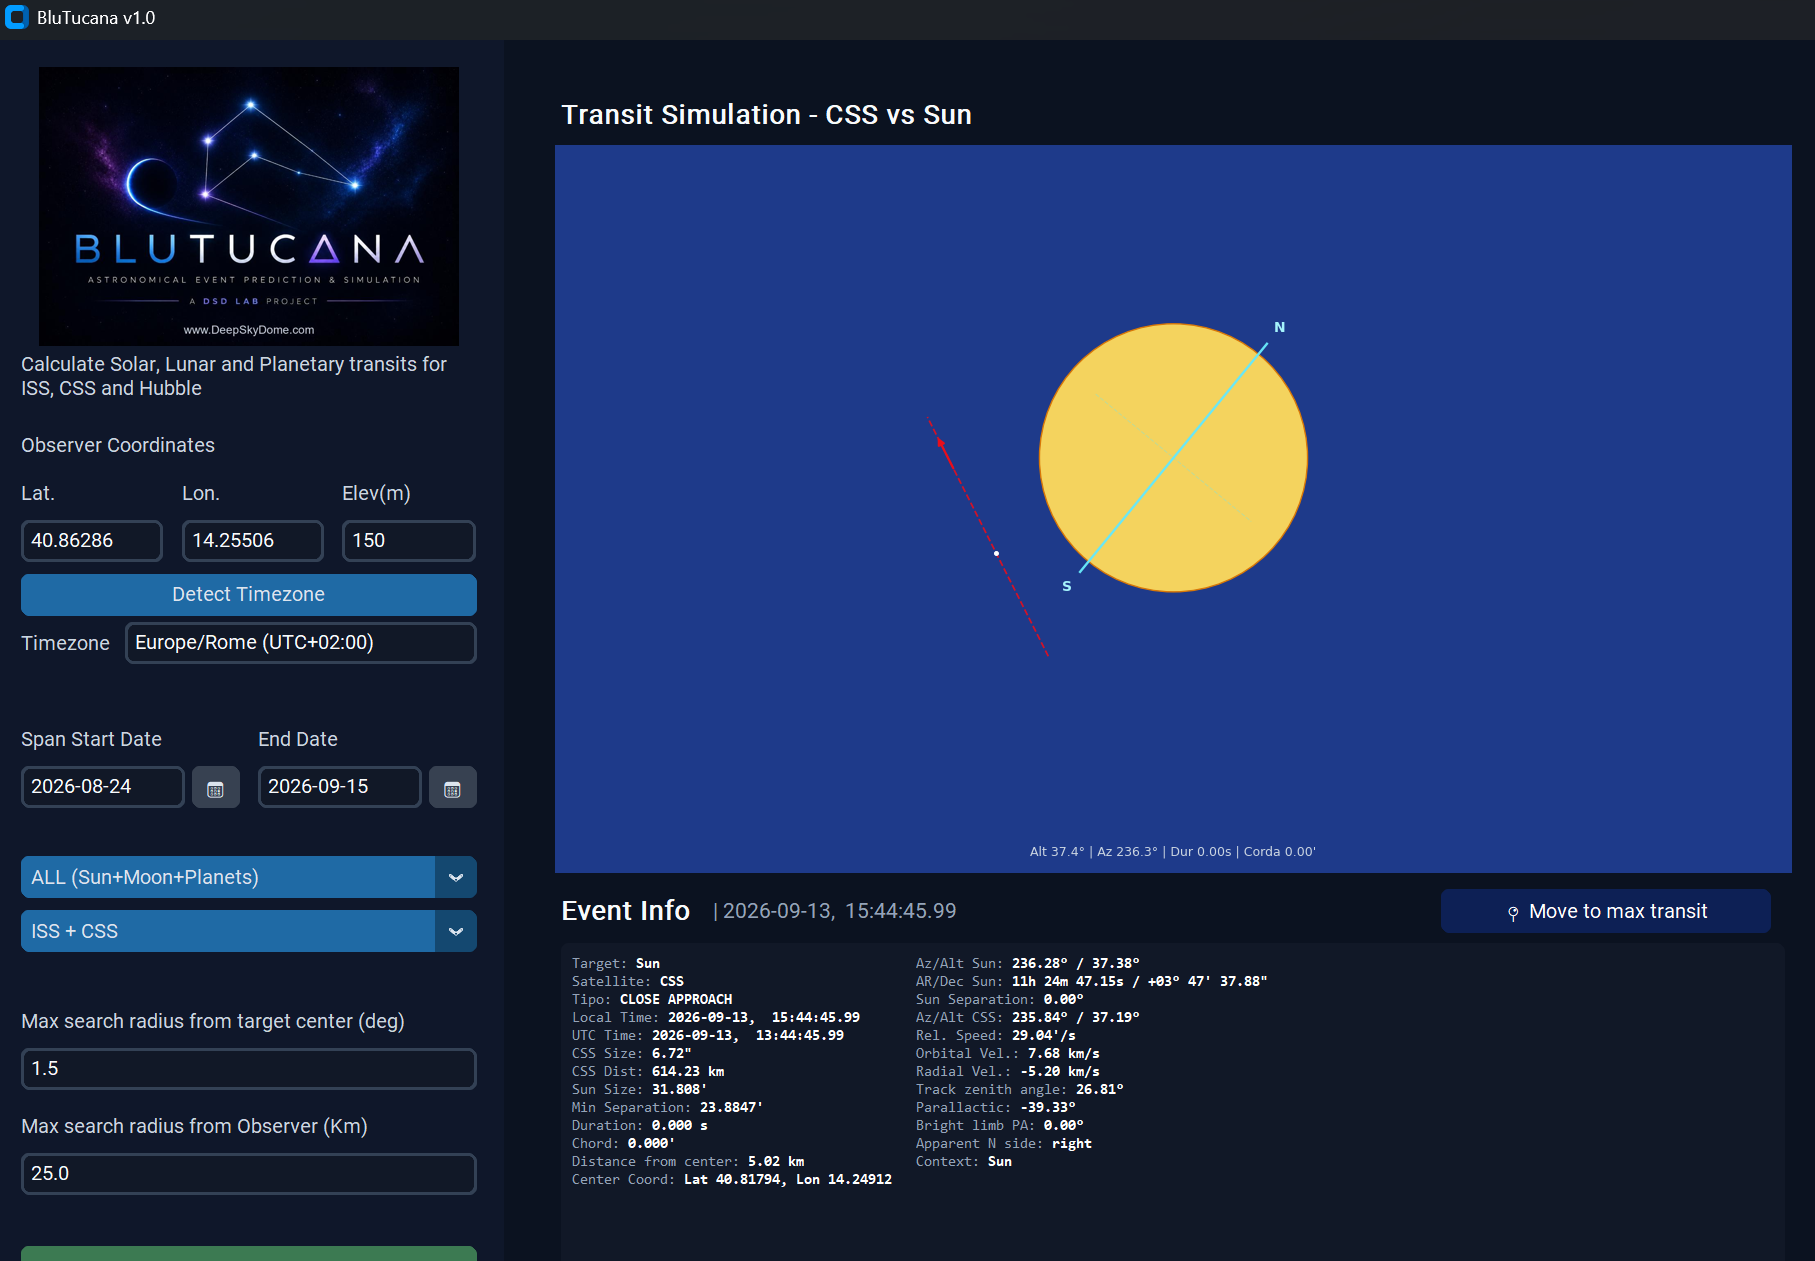Expand the ISS + CSS satellite dropdown arrow

pos(456,931)
